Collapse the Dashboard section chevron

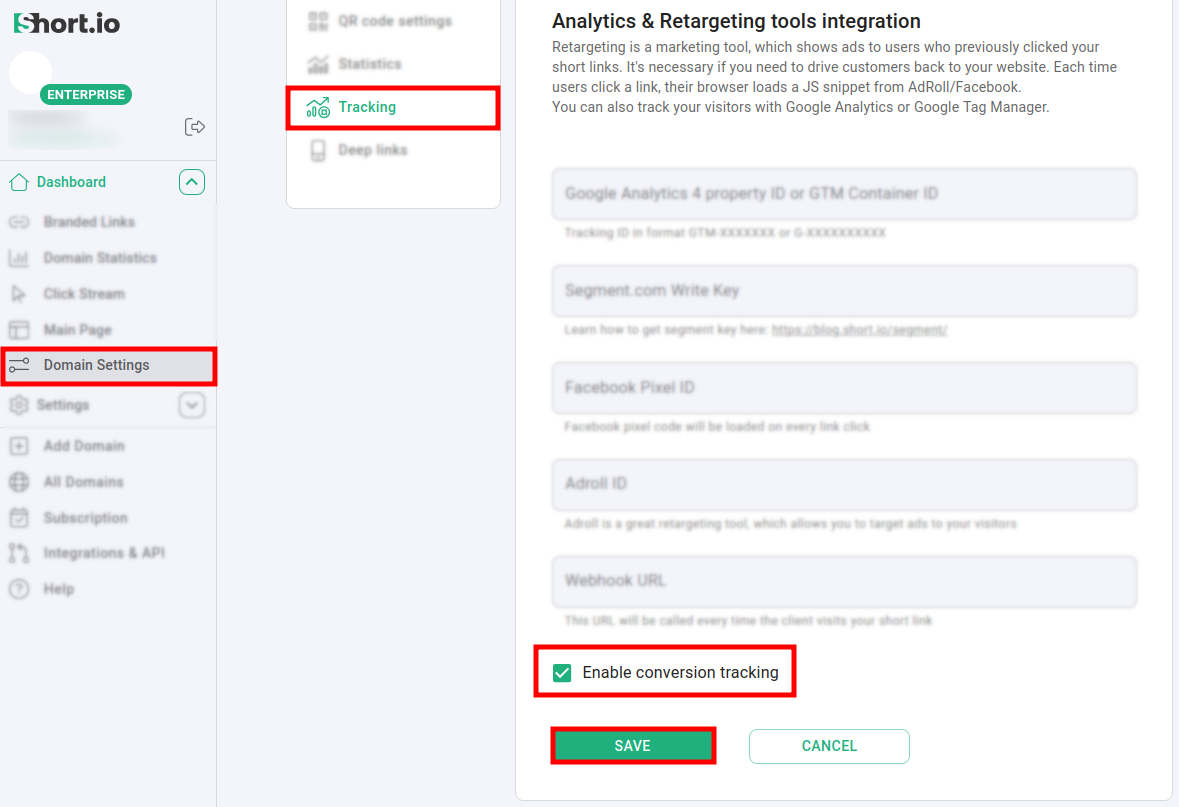point(192,182)
